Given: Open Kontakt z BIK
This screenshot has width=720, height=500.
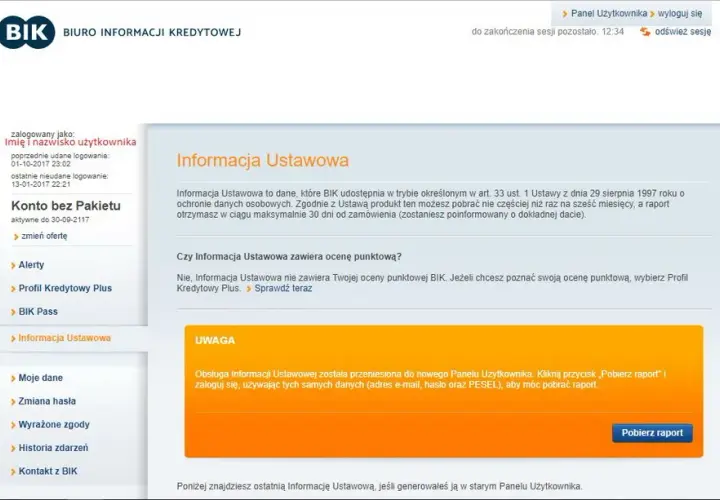Looking at the screenshot, I should (48, 471).
